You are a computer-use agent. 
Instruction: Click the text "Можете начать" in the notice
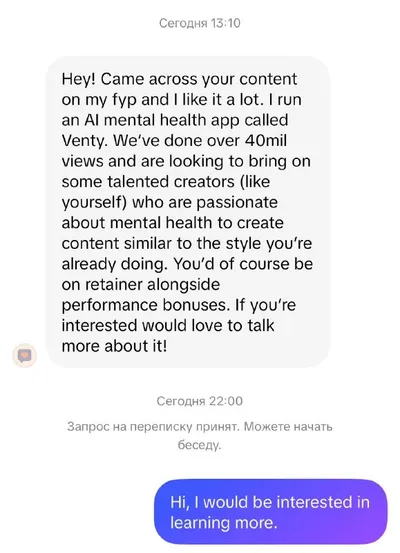[x=288, y=427]
